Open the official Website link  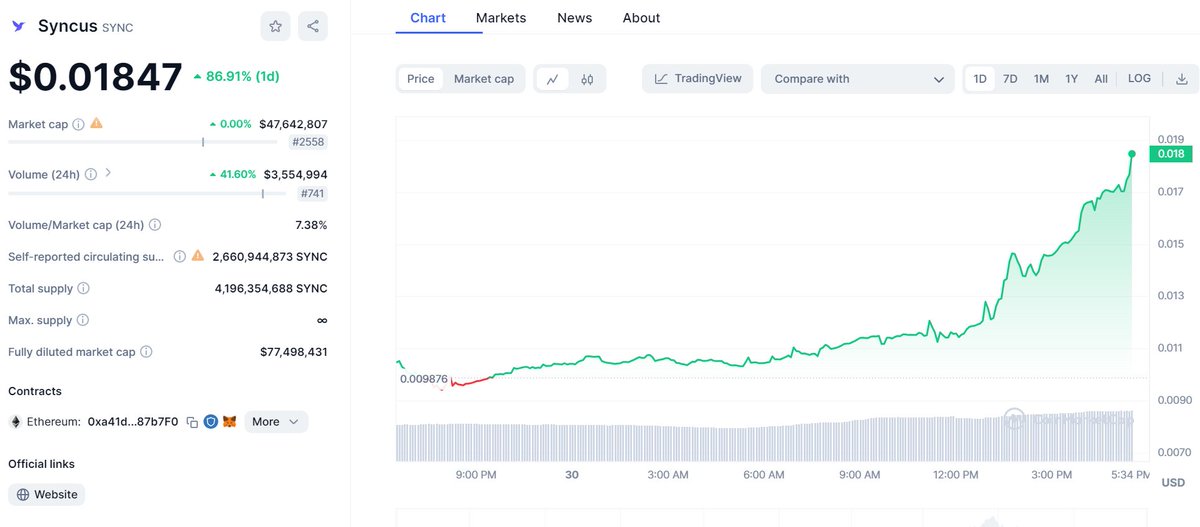pyautogui.click(x=47, y=494)
